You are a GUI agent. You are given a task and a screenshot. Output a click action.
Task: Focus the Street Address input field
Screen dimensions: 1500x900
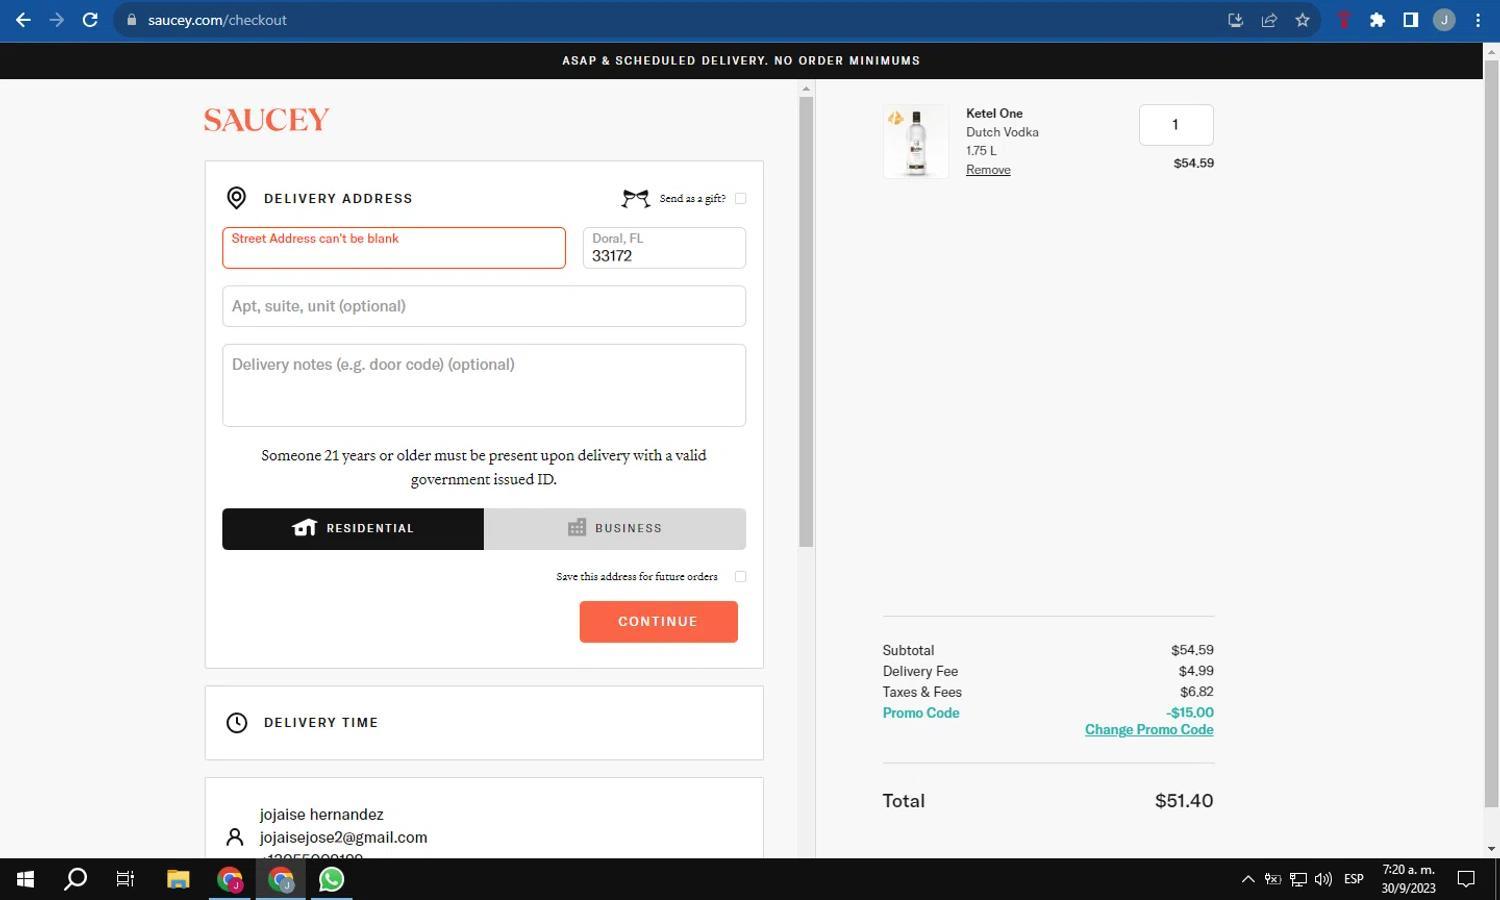click(x=394, y=248)
